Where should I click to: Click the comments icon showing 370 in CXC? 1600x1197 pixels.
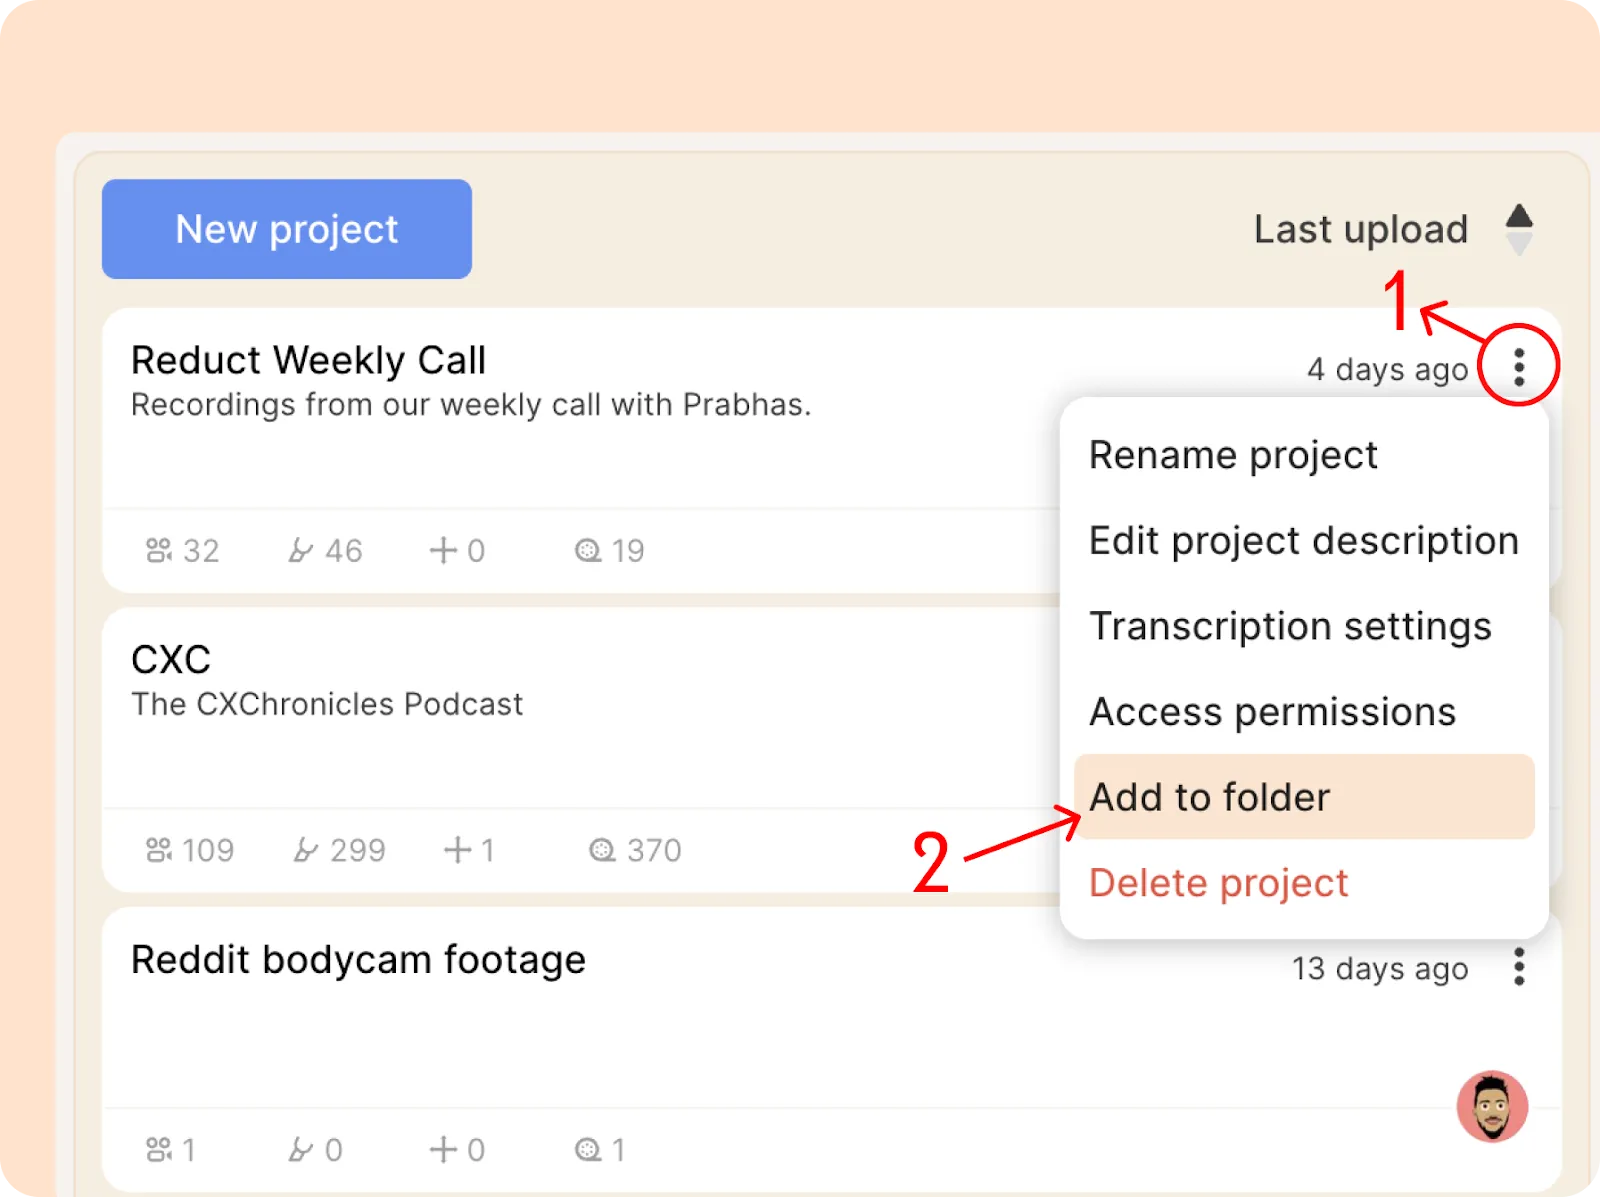coord(602,850)
